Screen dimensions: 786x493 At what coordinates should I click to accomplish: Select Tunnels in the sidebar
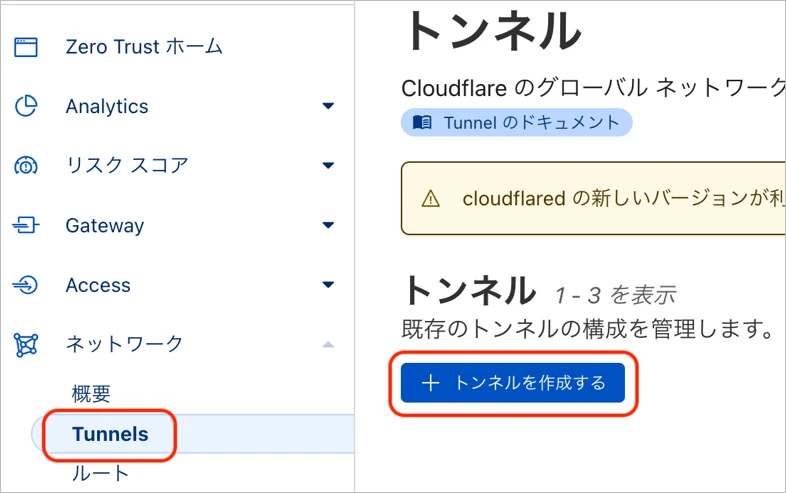[x=110, y=434]
